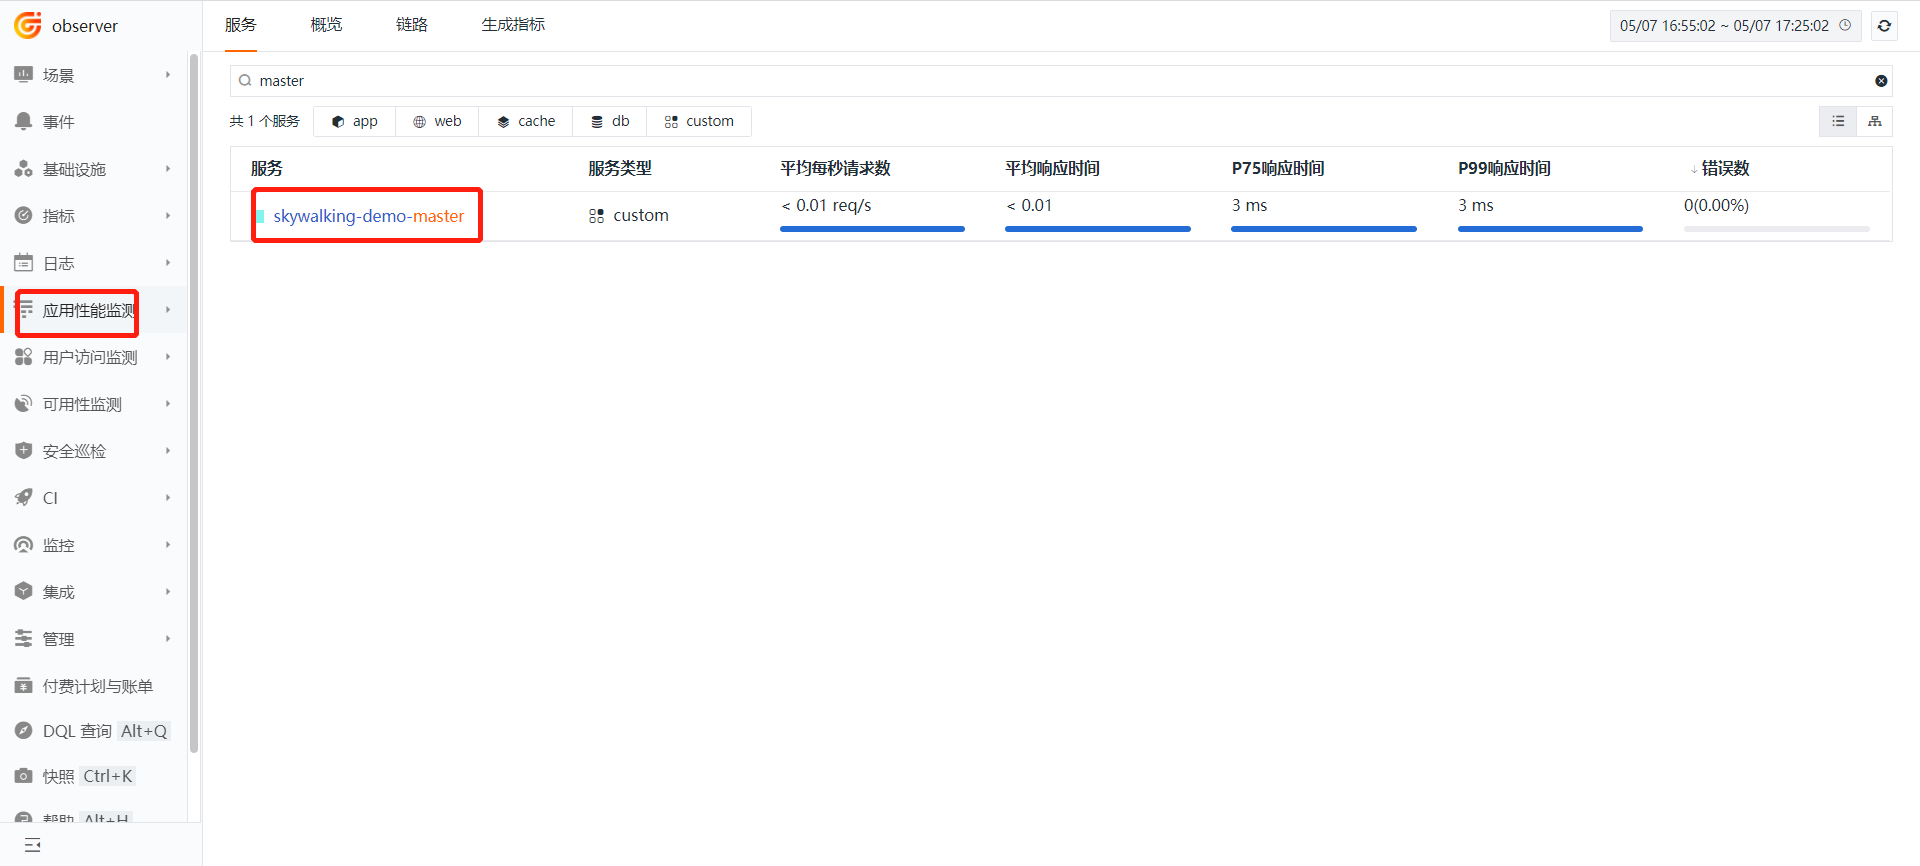Open the time range picker
The height and width of the screenshot is (866, 1920).
point(1735,26)
